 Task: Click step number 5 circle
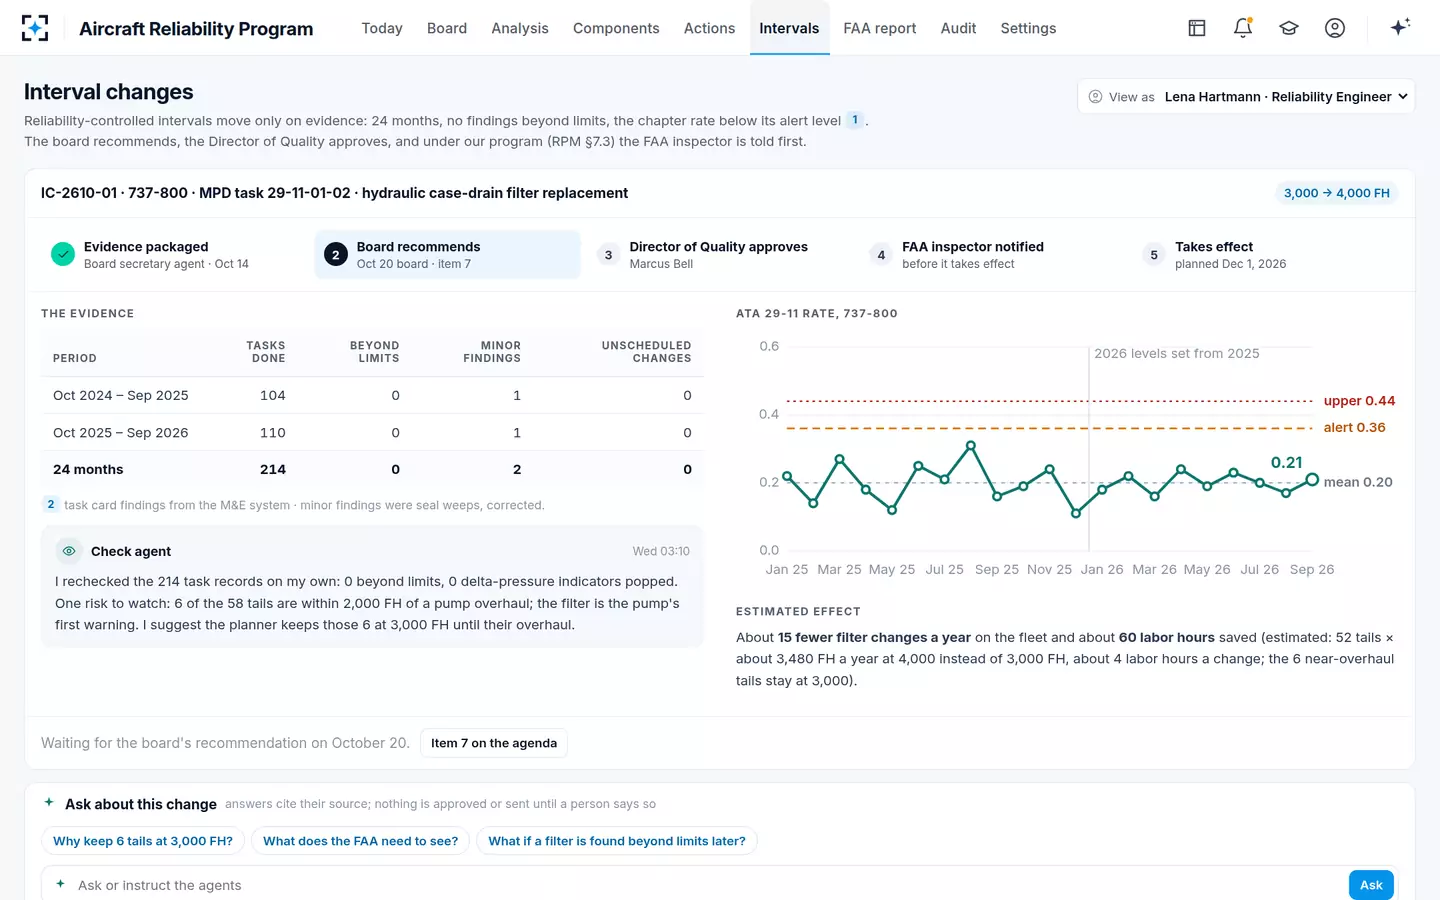point(1154,255)
